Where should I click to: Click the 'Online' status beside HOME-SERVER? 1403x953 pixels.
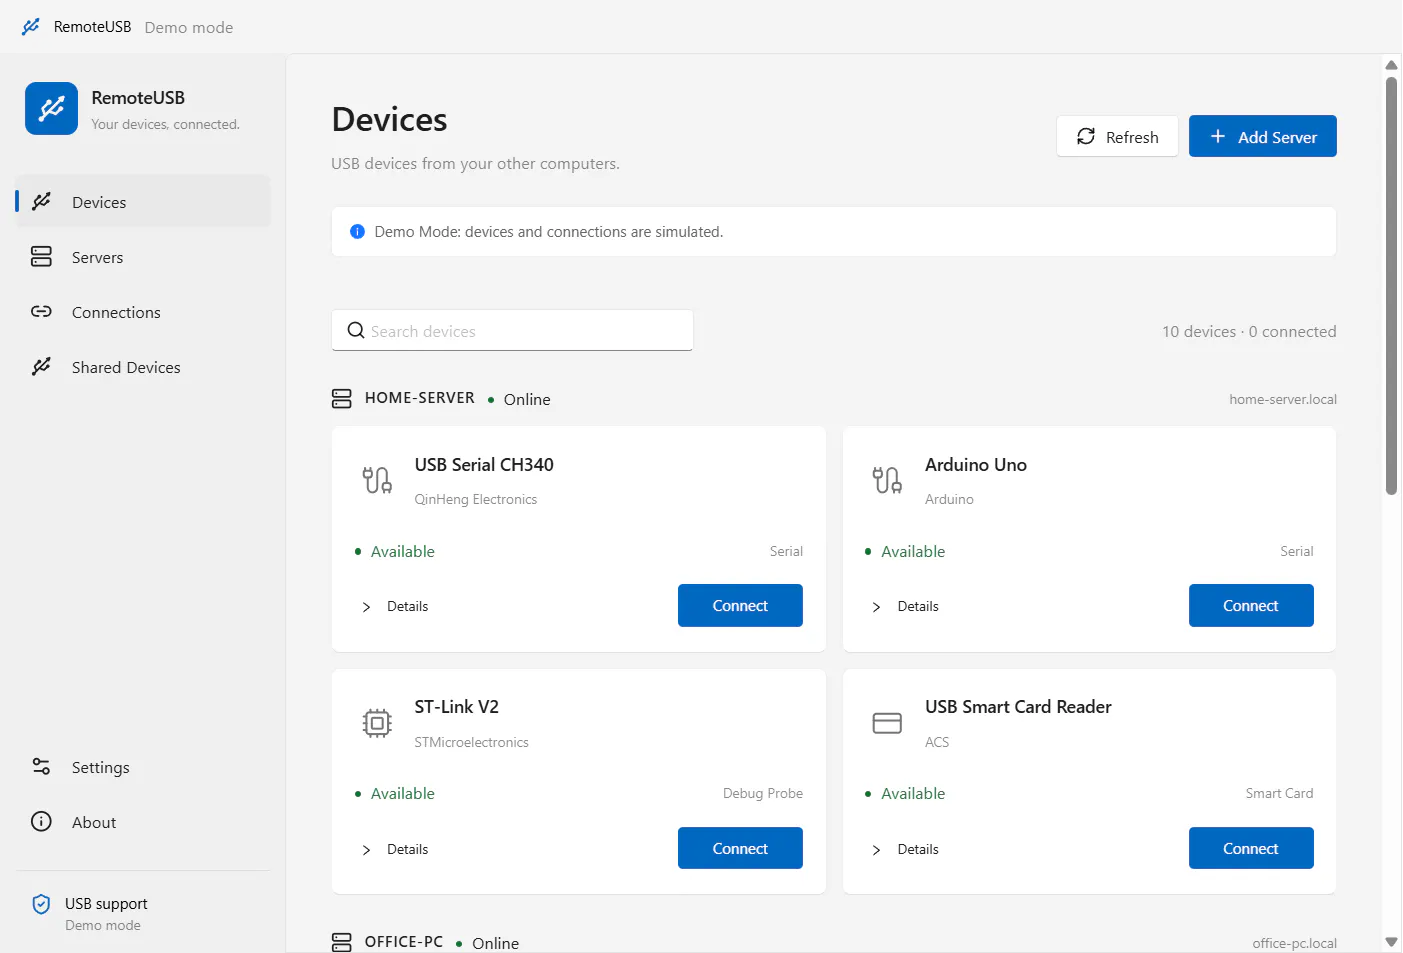(x=527, y=400)
